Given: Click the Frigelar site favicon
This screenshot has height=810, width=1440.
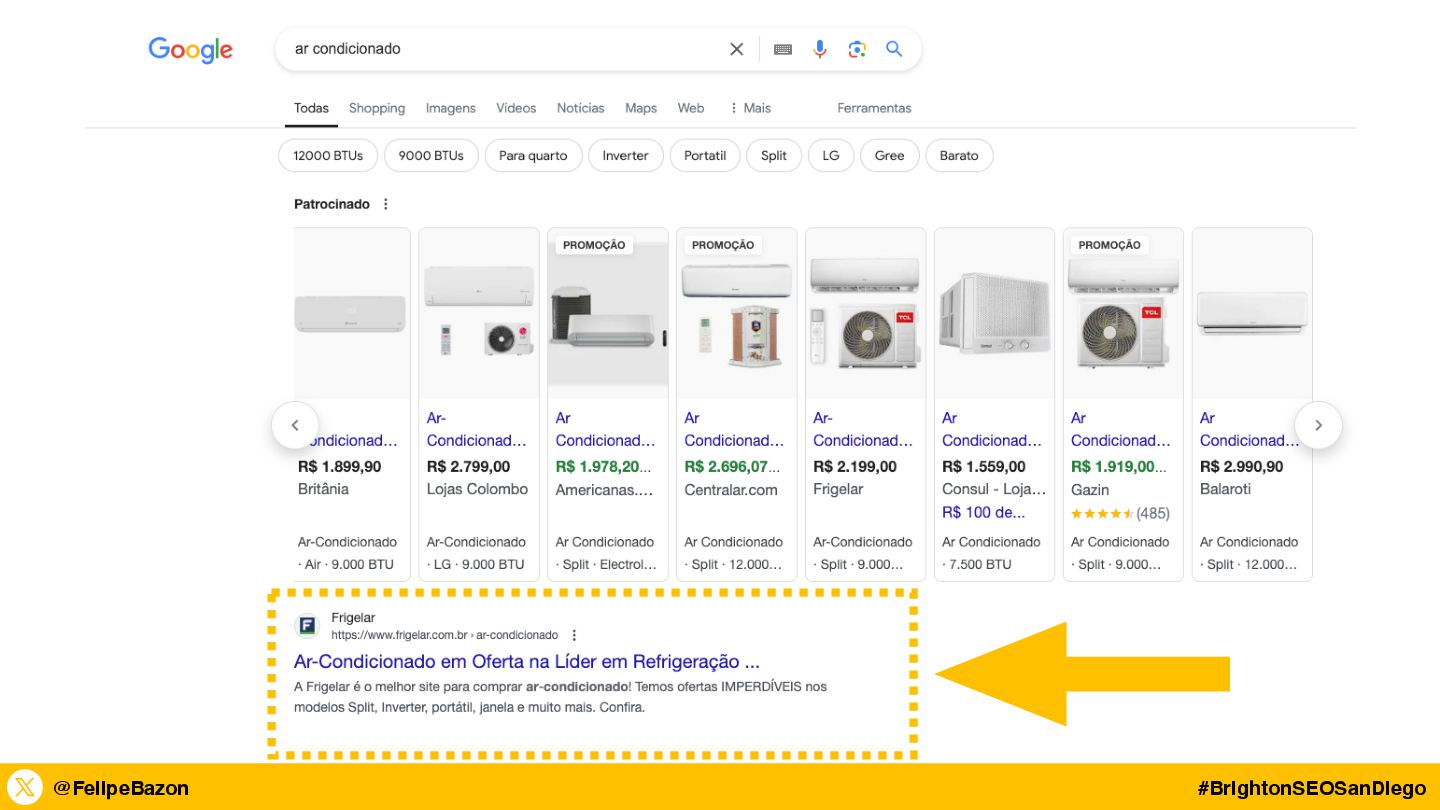Looking at the screenshot, I should pyautogui.click(x=307, y=626).
